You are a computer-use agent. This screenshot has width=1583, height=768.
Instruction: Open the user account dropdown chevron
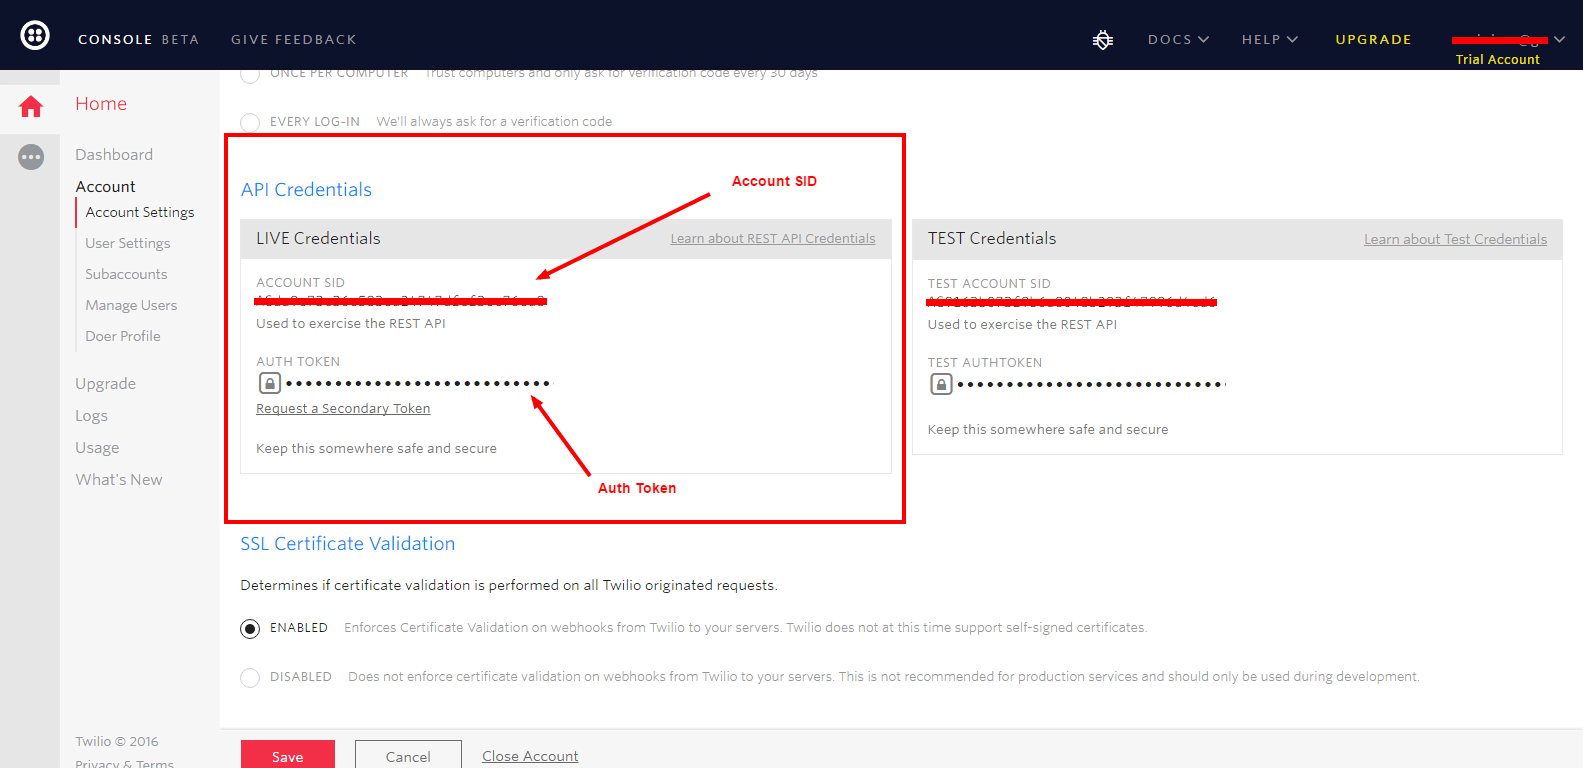(x=1559, y=40)
